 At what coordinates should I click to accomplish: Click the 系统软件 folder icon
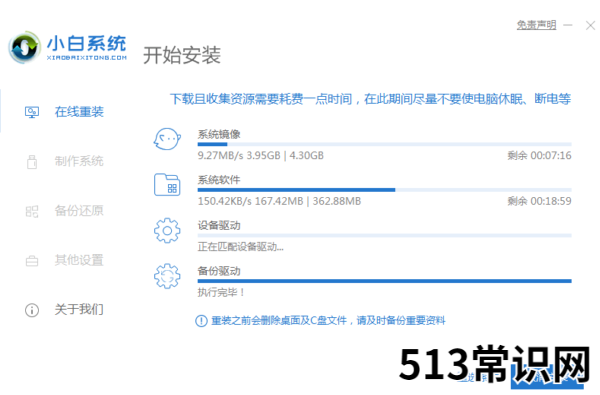click(x=167, y=185)
